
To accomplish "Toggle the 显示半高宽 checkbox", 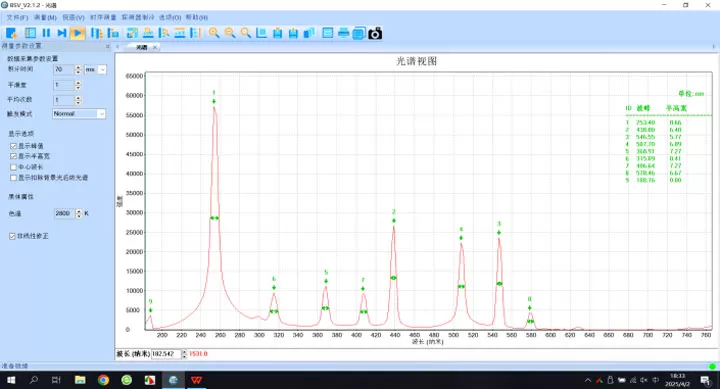I will [13, 157].
